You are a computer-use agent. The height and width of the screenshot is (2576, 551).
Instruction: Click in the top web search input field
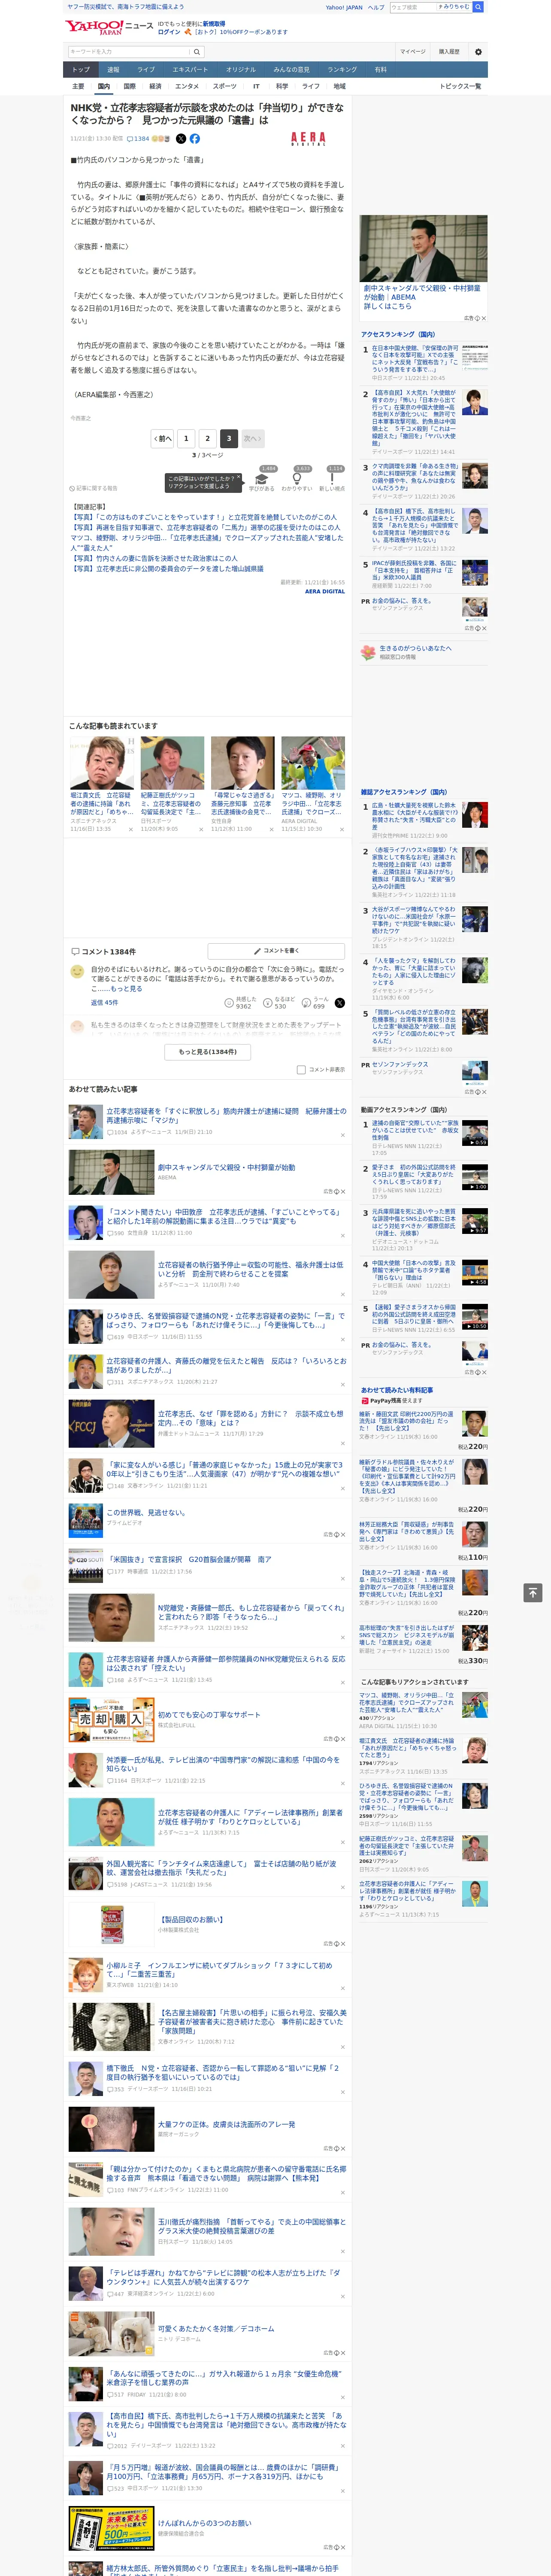430,7
